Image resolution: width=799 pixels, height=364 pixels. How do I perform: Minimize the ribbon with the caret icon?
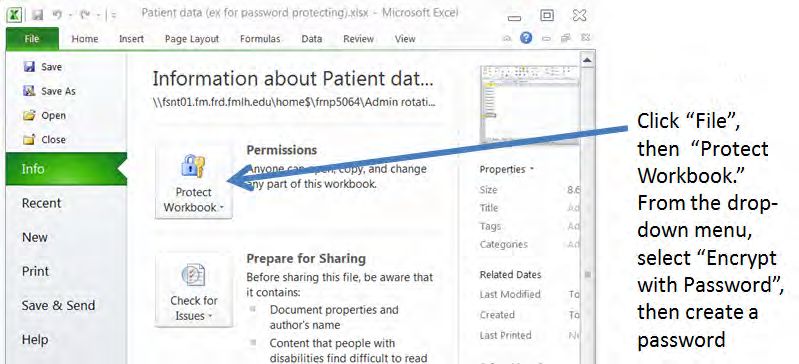pyautogui.click(x=507, y=38)
